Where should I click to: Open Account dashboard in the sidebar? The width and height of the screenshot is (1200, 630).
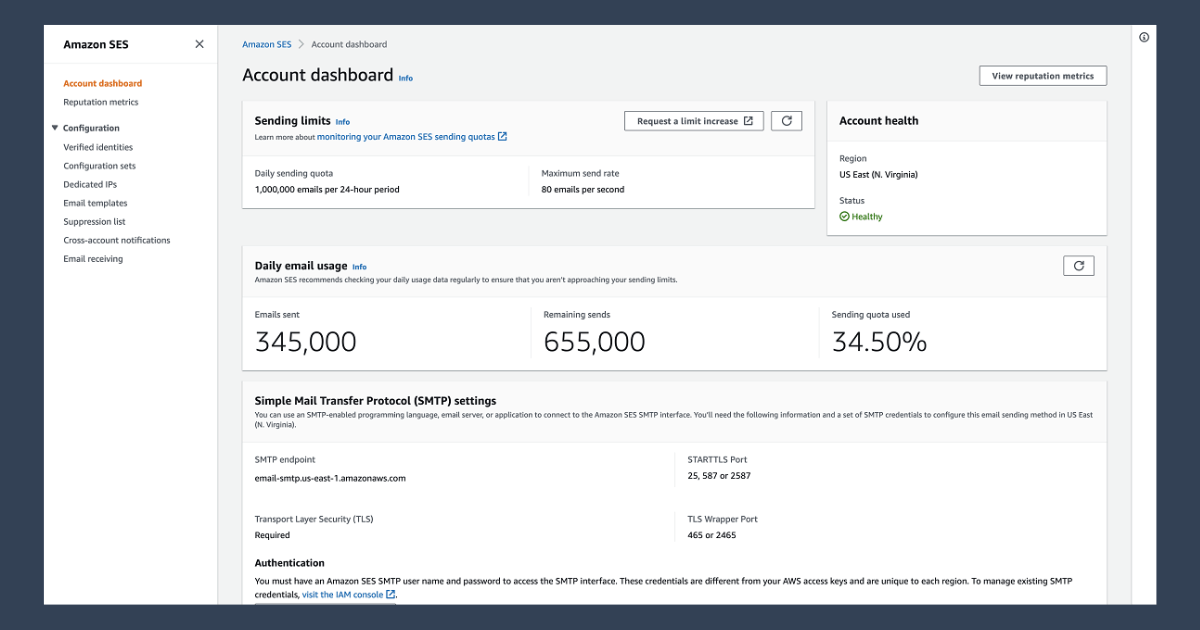(x=103, y=84)
